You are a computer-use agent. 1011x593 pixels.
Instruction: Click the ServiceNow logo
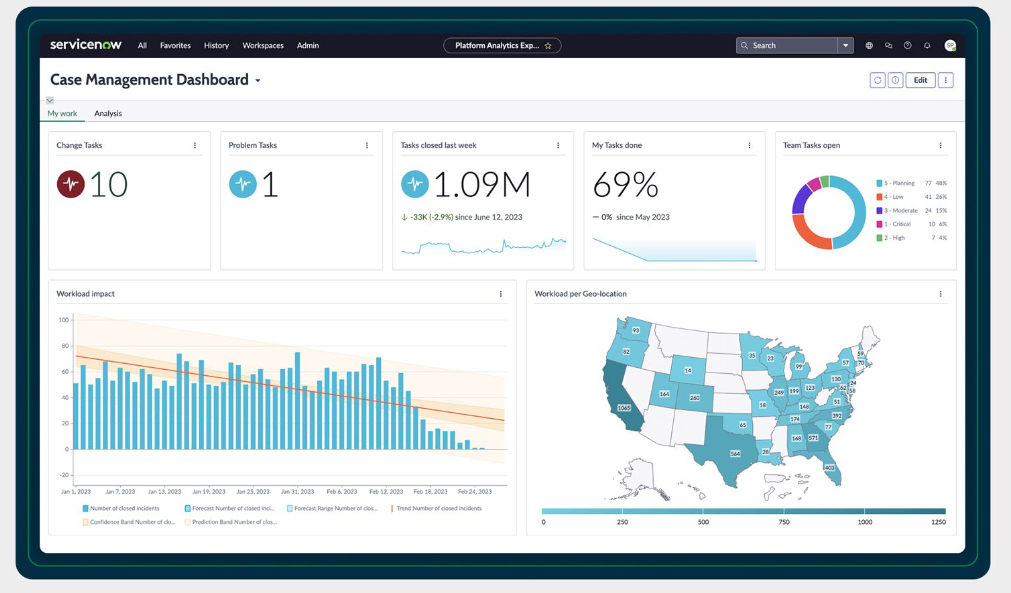(85, 45)
